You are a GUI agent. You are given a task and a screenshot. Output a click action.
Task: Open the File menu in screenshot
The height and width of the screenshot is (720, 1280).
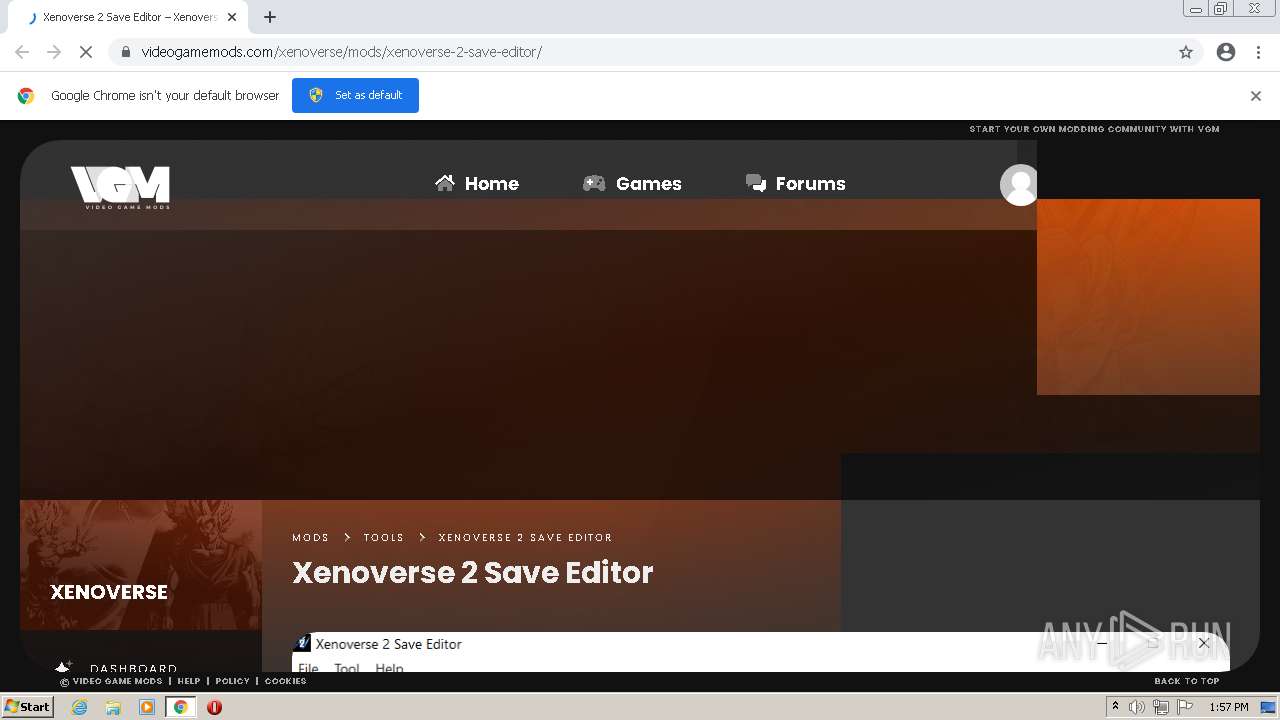(x=308, y=667)
